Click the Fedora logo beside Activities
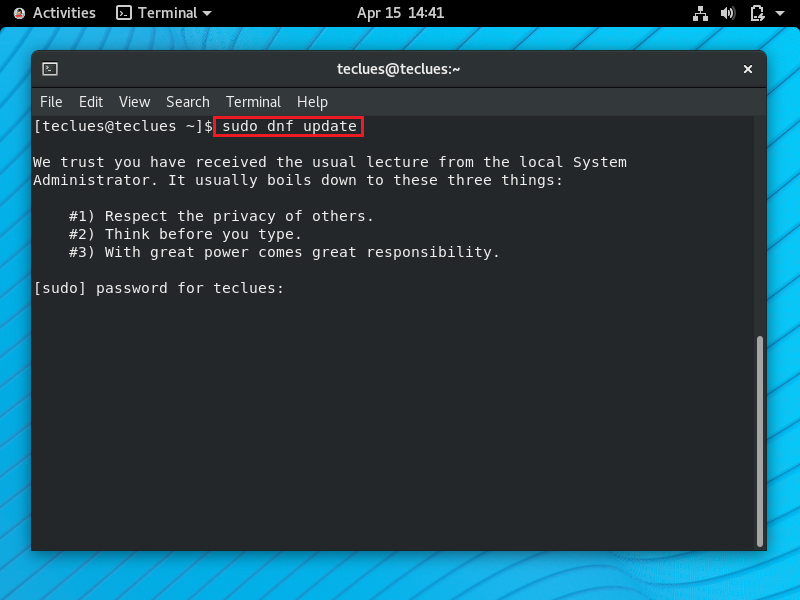 point(18,13)
